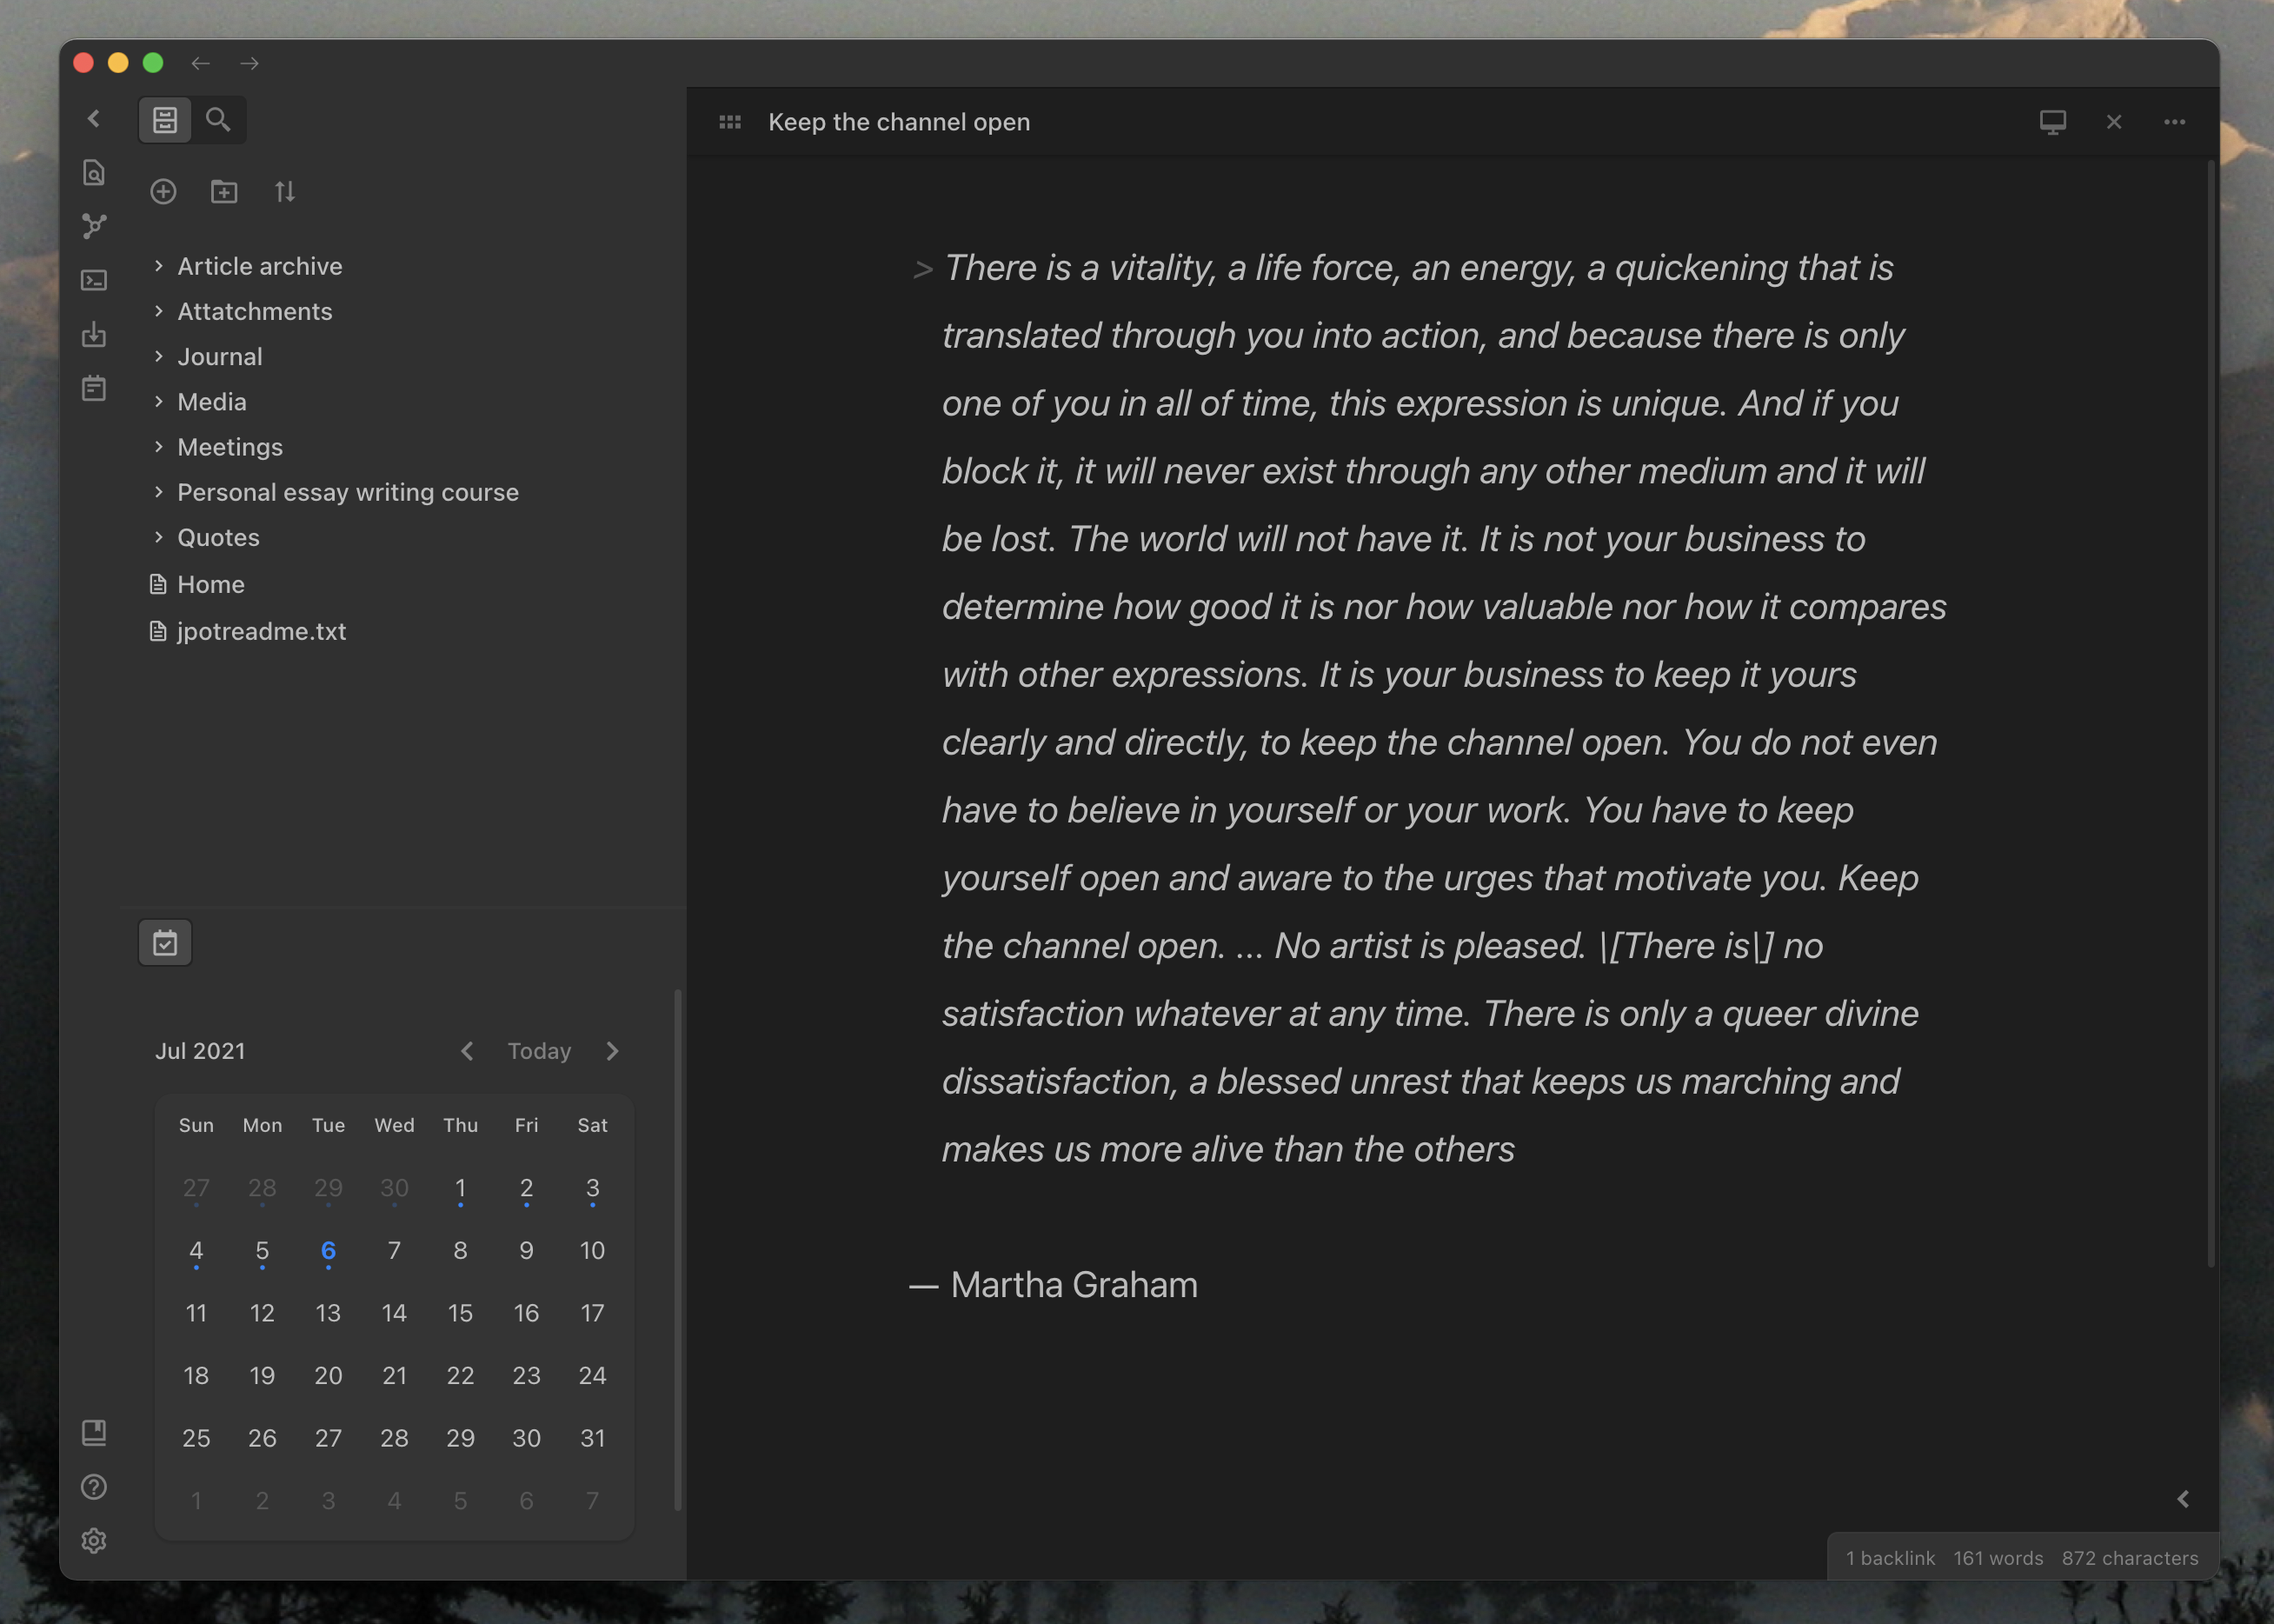2274x1624 pixels.
Task: Click the Today button in calendar
Action: tap(540, 1051)
